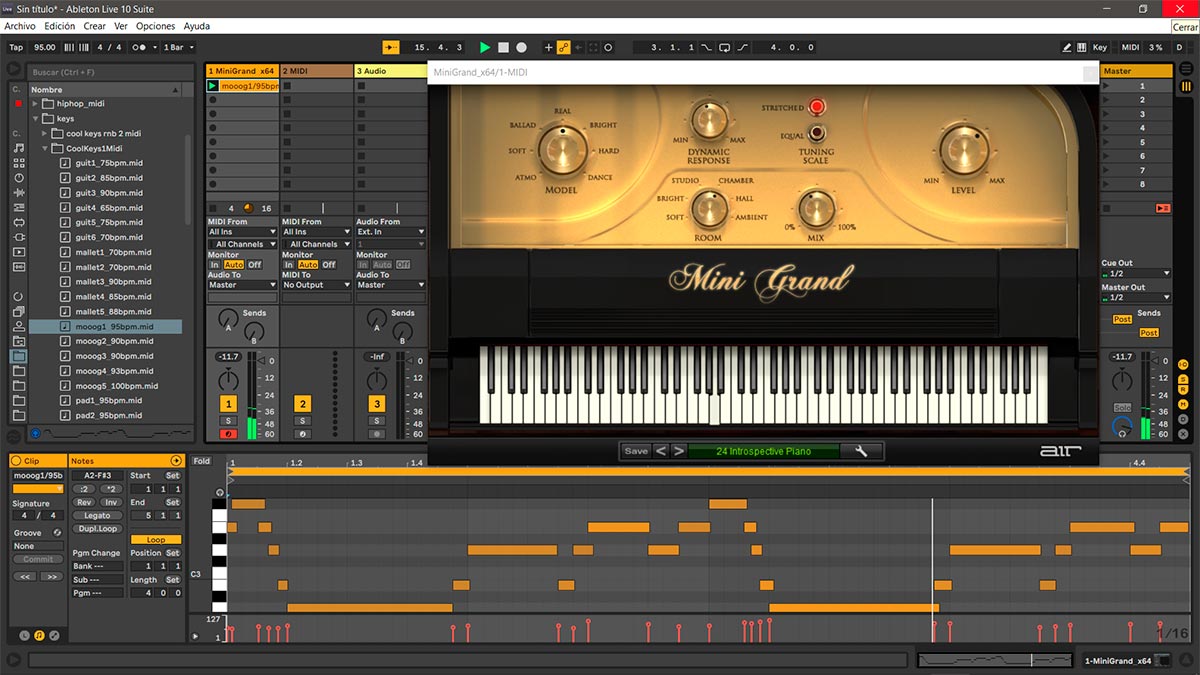Click the automation arm button

click(x=563, y=47)
